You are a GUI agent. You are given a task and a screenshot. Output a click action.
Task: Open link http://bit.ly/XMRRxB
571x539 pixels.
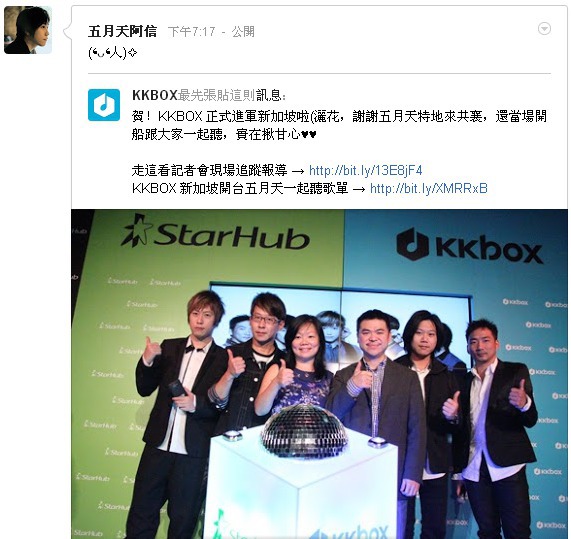tap(428, 188)
